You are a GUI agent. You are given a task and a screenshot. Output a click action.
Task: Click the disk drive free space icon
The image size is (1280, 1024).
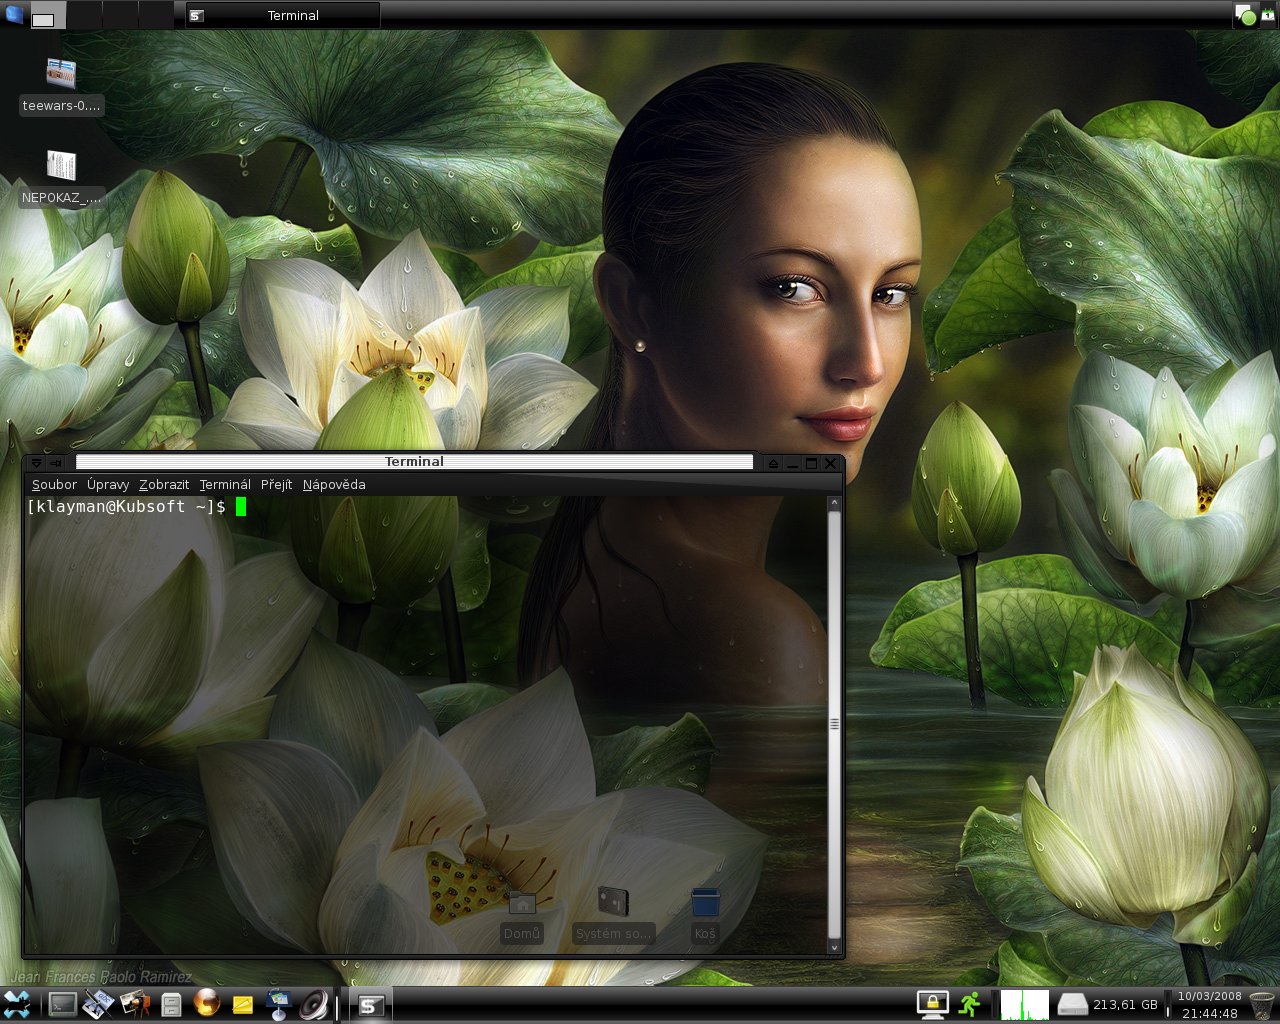click(1072, 1004)
